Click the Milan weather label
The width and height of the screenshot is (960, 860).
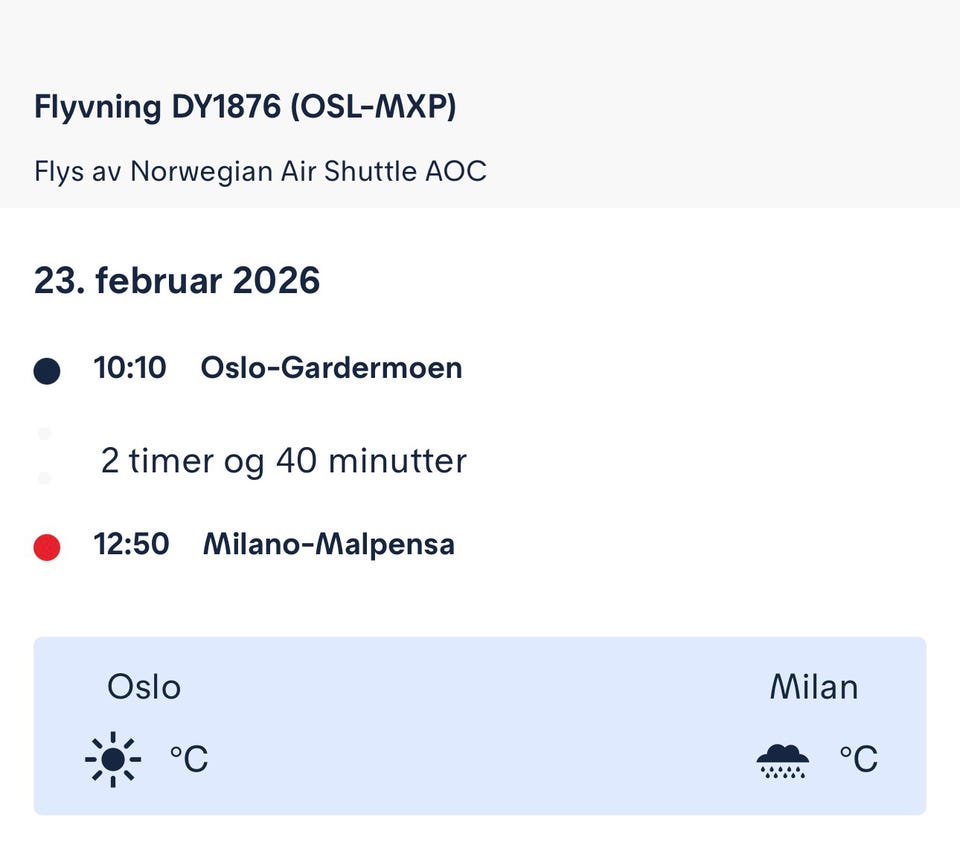(813, 687)
